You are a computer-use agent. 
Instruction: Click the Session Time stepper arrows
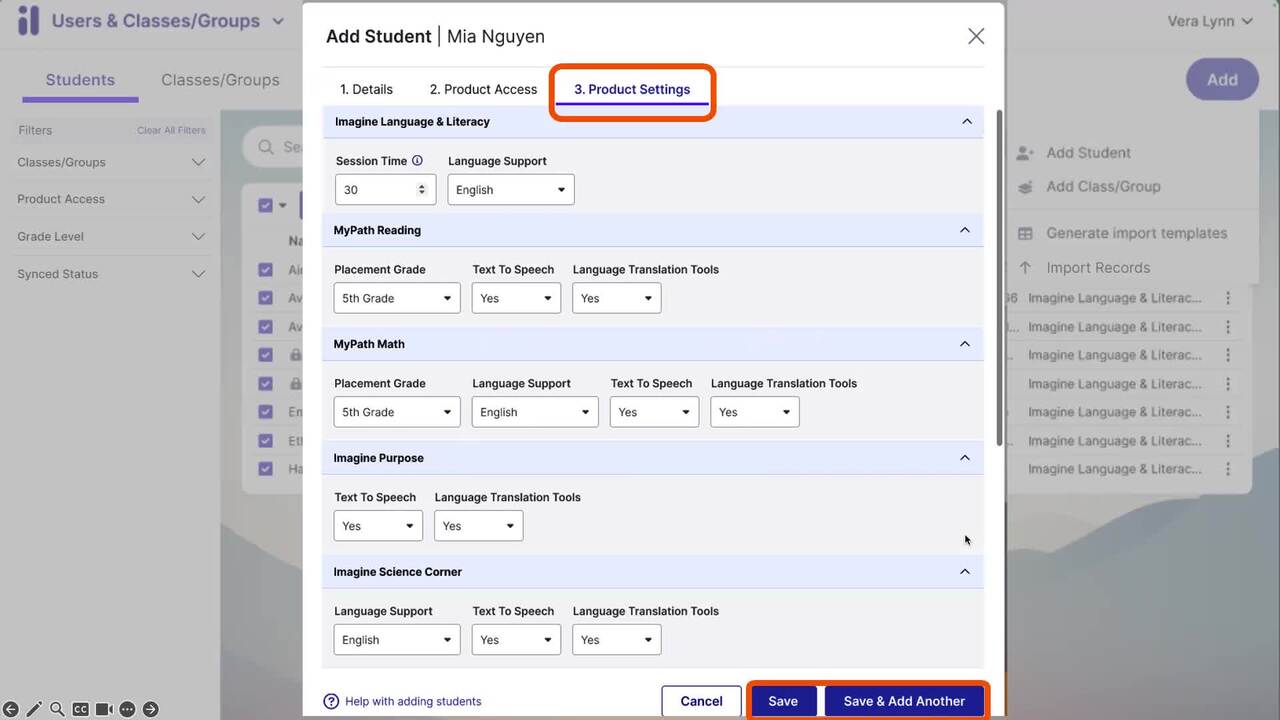click(422, 190)
